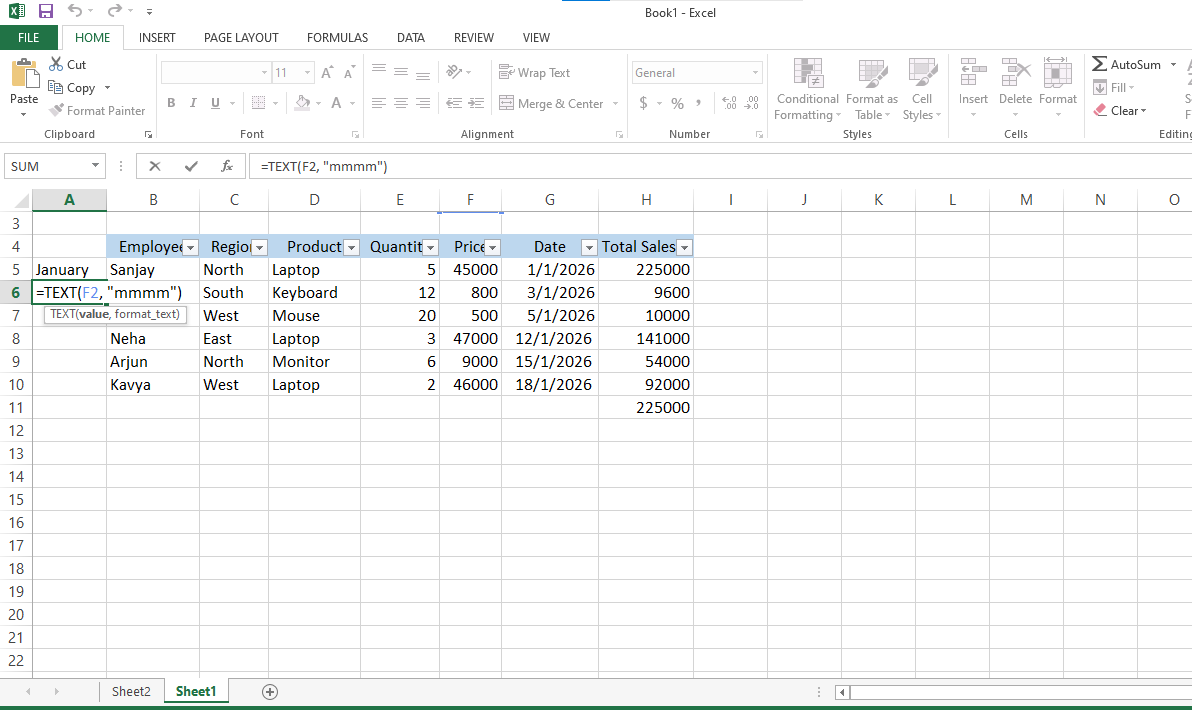Cancel the formula entry with the X icon
Screen dimensions: 1192x710
(155, 167)
